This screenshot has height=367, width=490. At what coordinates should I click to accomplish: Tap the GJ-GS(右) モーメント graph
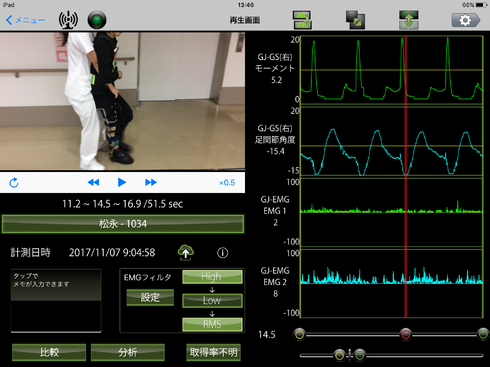pyautogui.click(x=392, y=69)
